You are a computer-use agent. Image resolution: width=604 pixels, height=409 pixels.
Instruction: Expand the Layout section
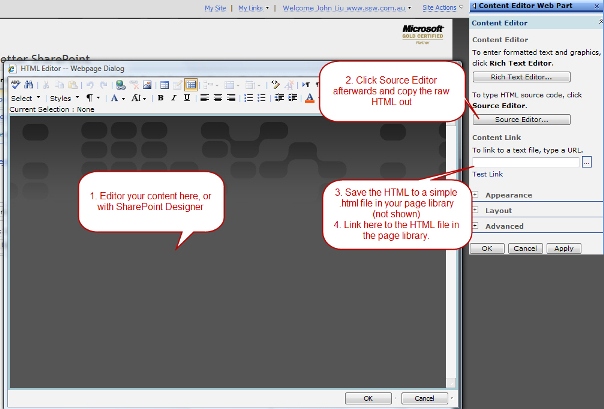(498, 211)
